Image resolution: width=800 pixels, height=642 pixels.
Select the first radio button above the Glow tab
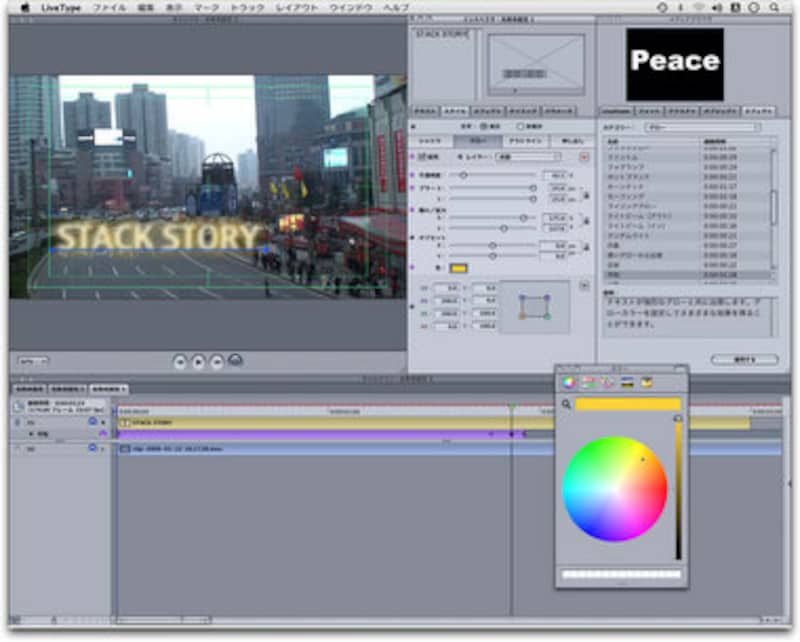(x=484, y=127)
